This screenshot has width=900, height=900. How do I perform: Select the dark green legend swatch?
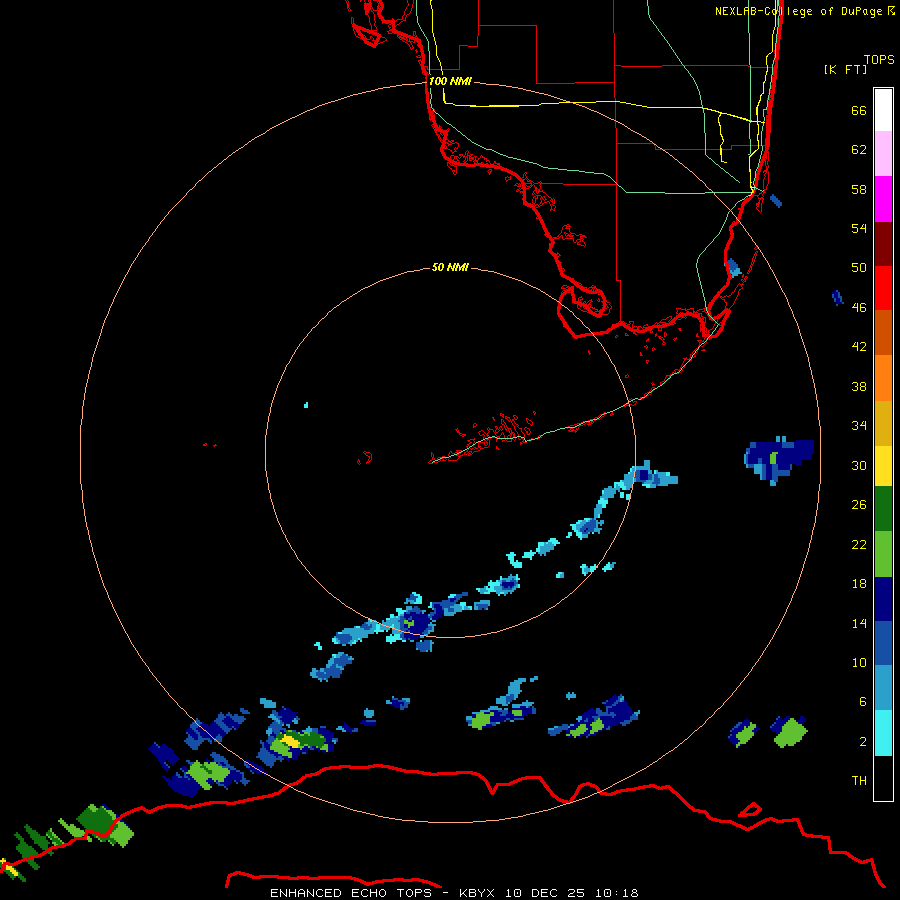click(x=883, y=509)
